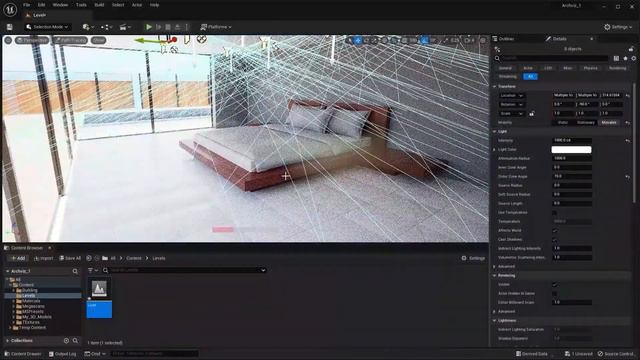
Task: Open the Content Browser filter icon
Action: click(93, 270)
